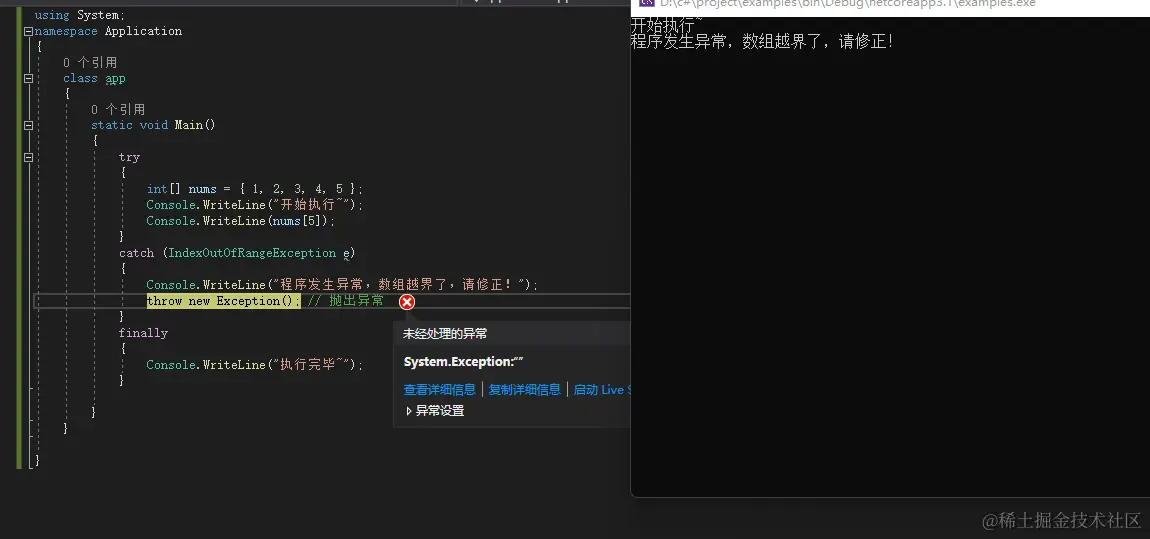1150x539 pixels.
Task: Click the 复制详细信息 link
Action: click(524, 389)
